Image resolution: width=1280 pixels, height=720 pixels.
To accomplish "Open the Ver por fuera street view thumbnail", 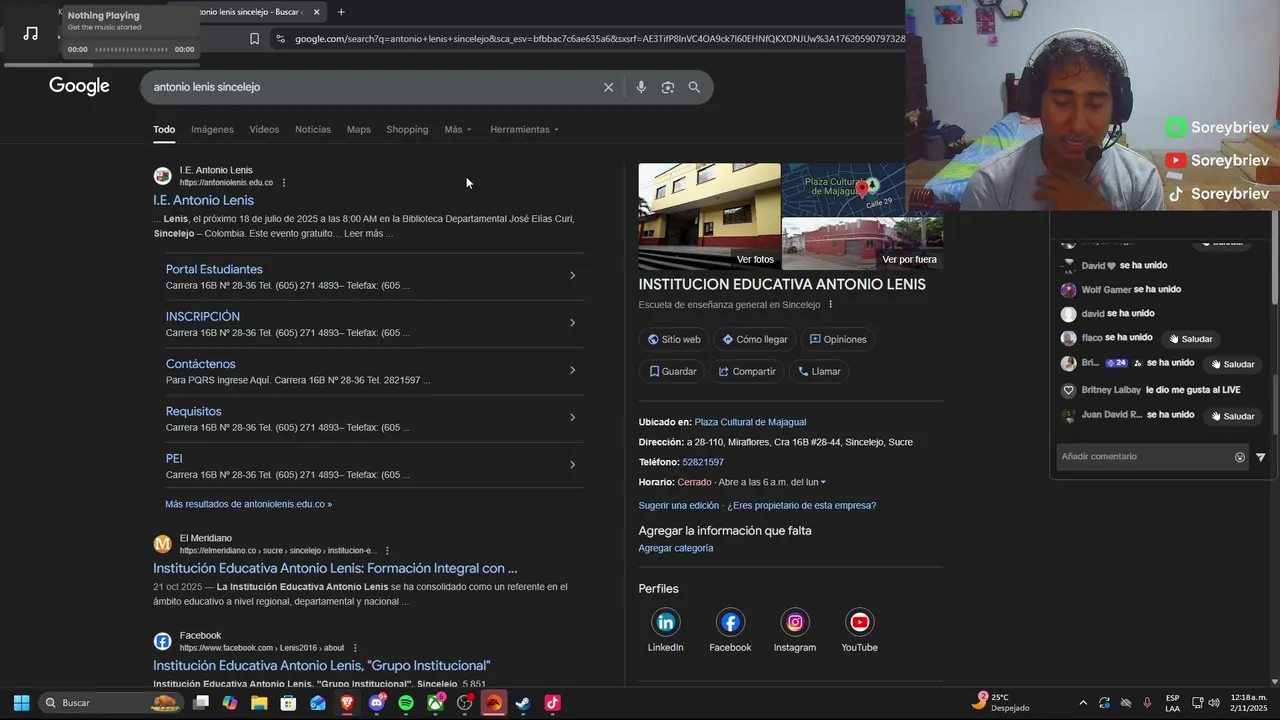I will click(x=862, y=243).
